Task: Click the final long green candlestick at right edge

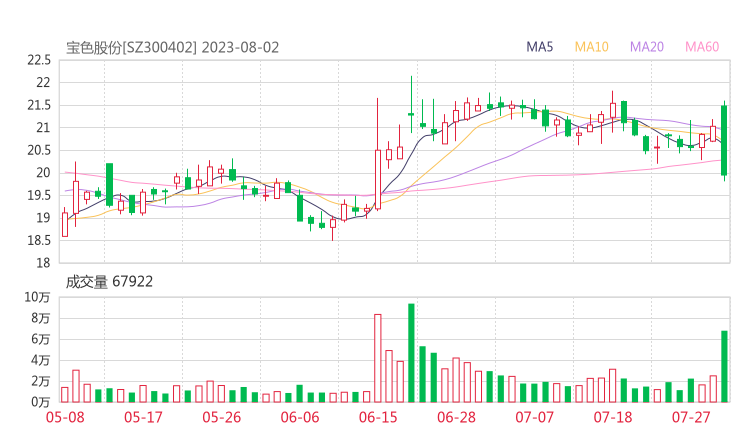Action: tap(724, 141)
